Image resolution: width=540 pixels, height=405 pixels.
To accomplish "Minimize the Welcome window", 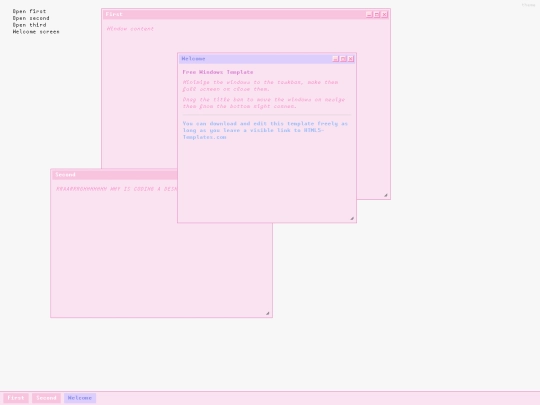I will coord(335,59).
